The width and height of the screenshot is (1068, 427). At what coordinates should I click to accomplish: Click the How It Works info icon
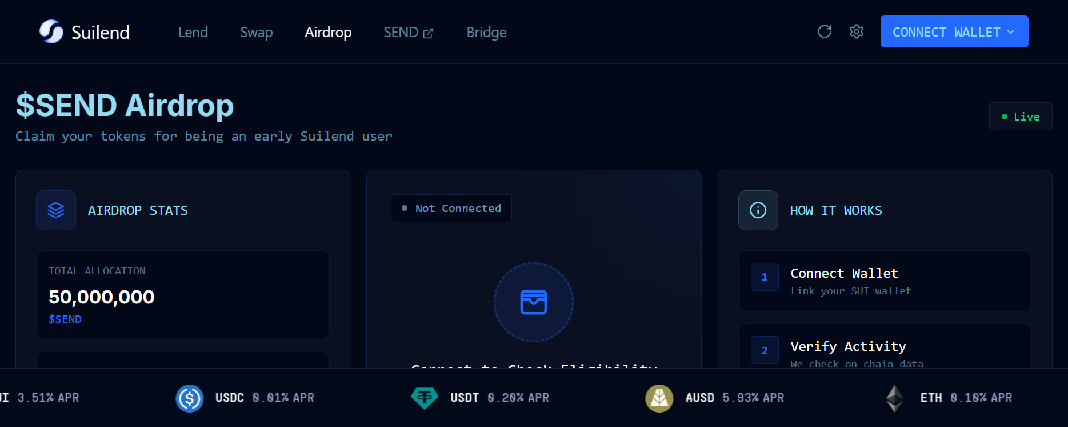click(x=758, y=210)
